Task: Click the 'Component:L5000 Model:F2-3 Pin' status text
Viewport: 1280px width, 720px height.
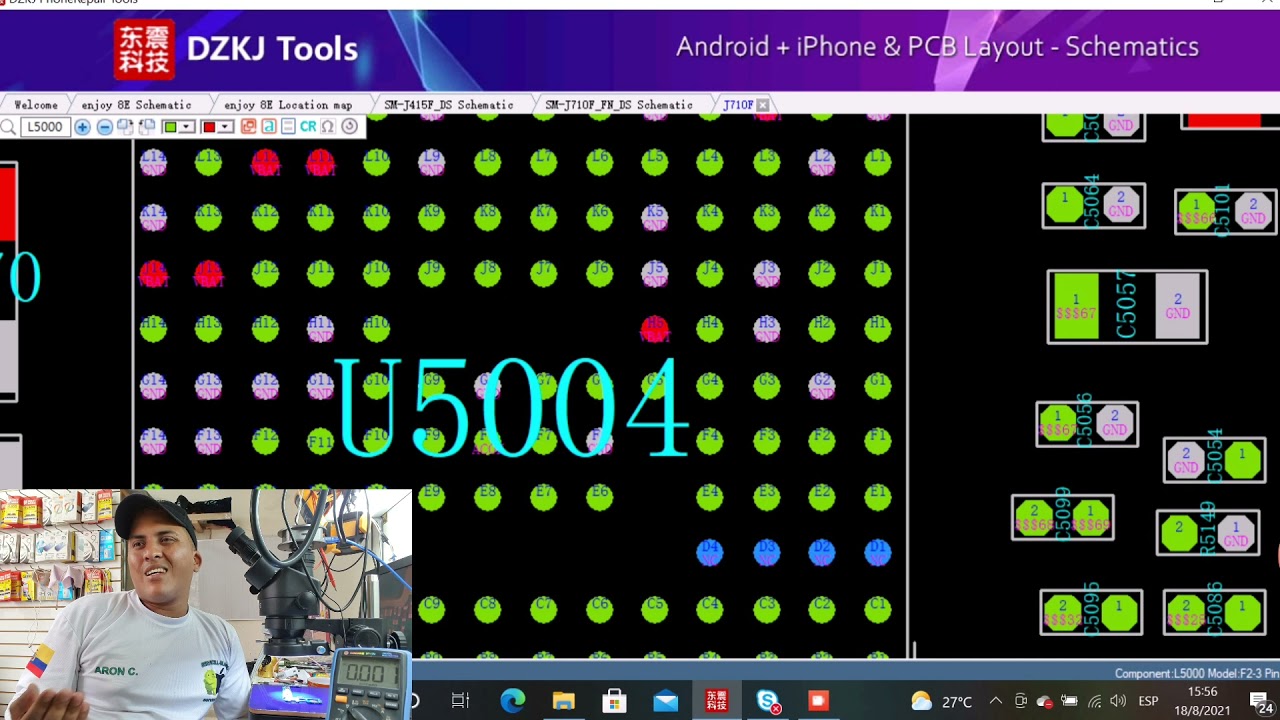Action: point(1196,673)
